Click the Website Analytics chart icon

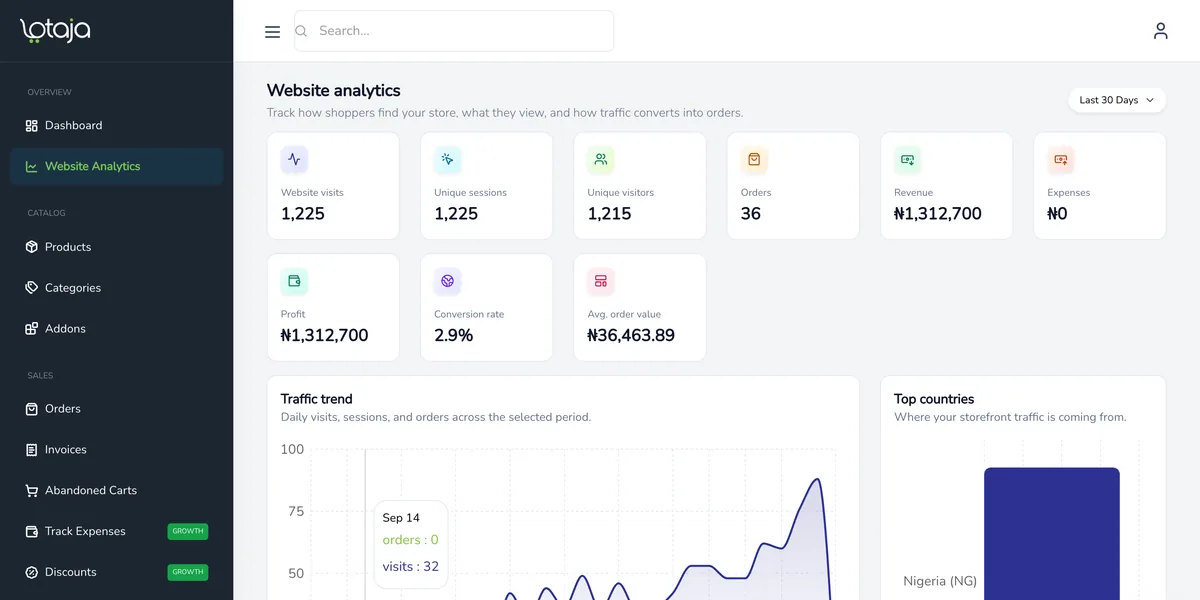click(x=31, y=167)
